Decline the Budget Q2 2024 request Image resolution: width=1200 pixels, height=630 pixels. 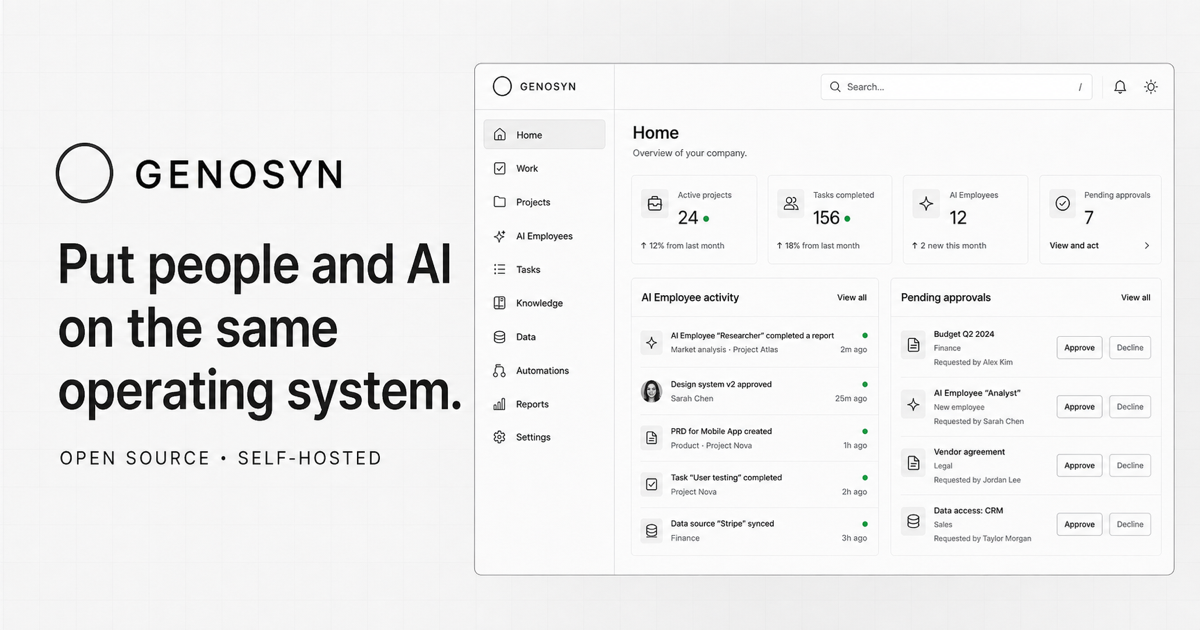(1130, 348)
